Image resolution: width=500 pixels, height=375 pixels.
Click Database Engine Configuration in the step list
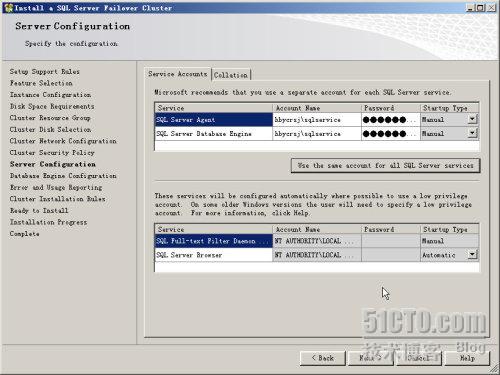(63, 176)
